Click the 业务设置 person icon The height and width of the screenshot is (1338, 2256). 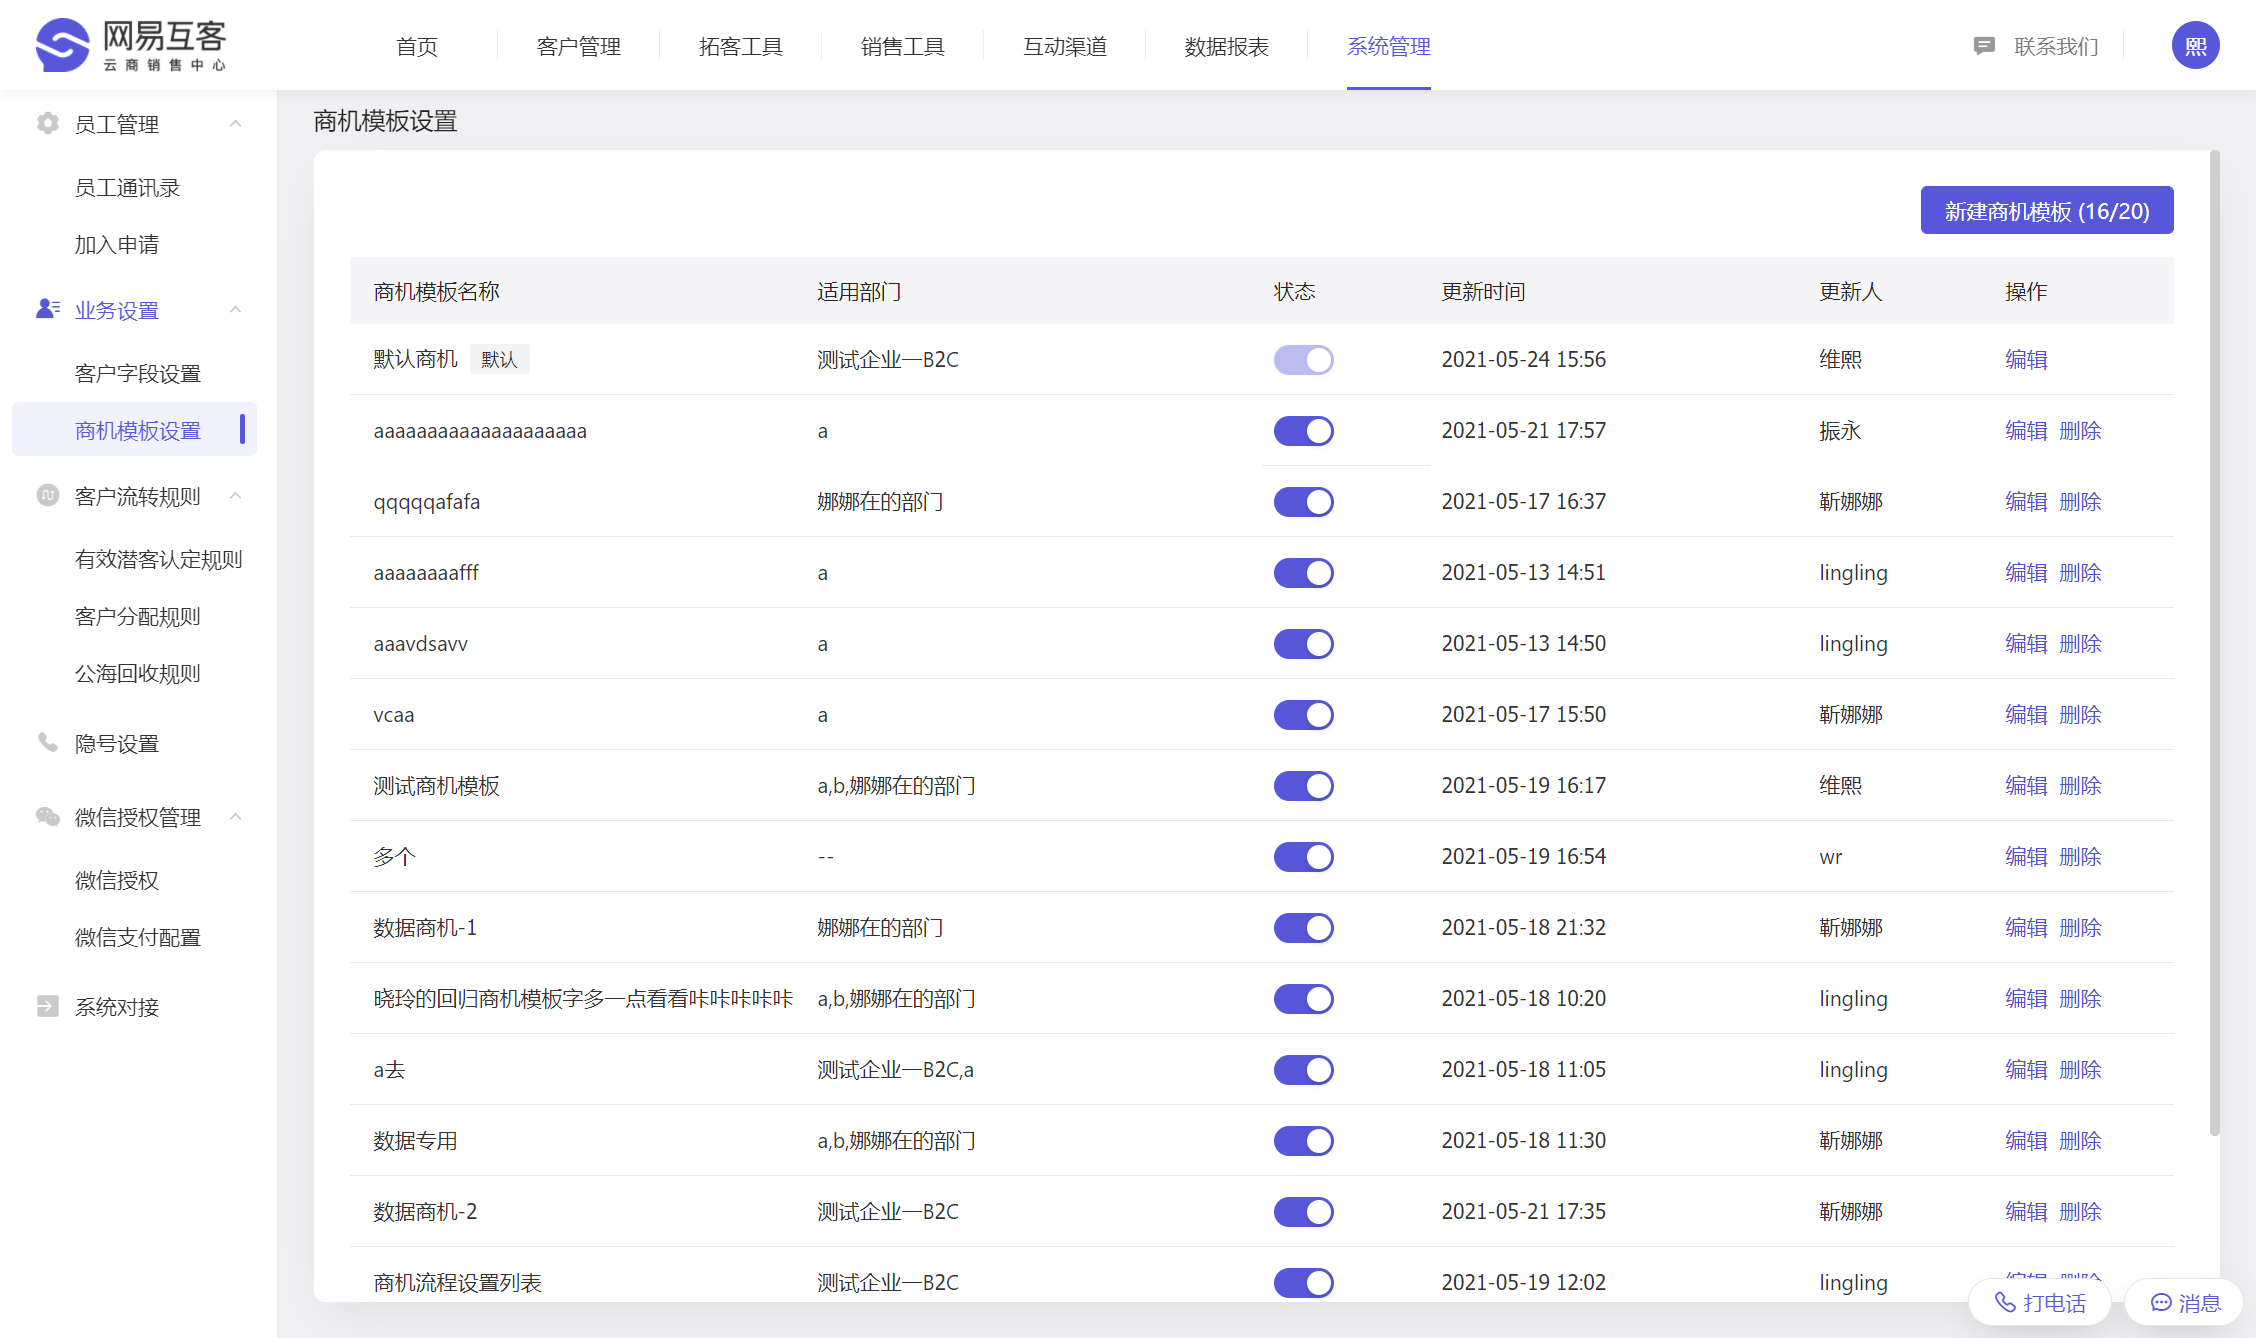(x=47, y=309)
